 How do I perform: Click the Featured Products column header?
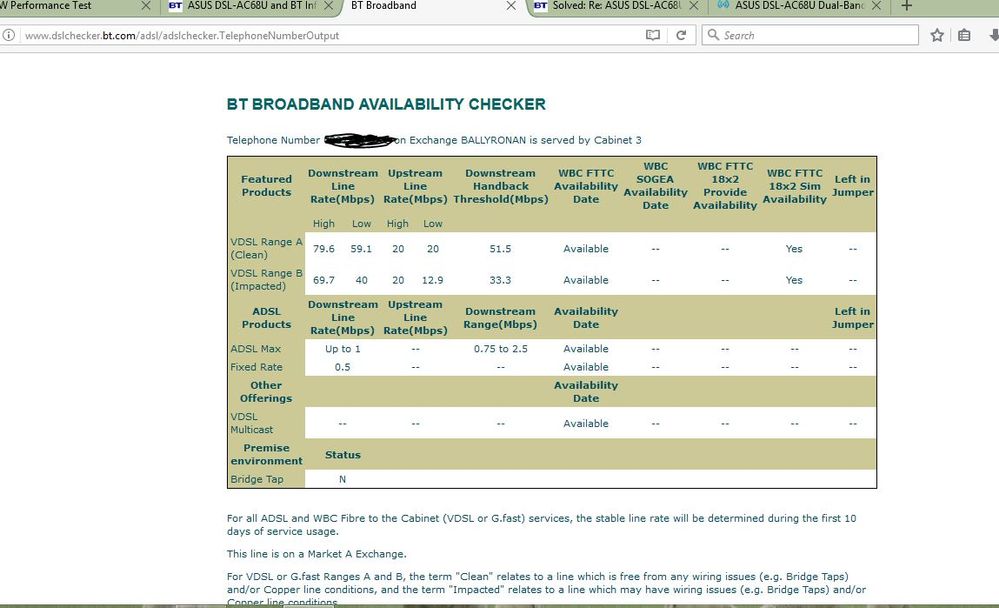click(266, 185)
